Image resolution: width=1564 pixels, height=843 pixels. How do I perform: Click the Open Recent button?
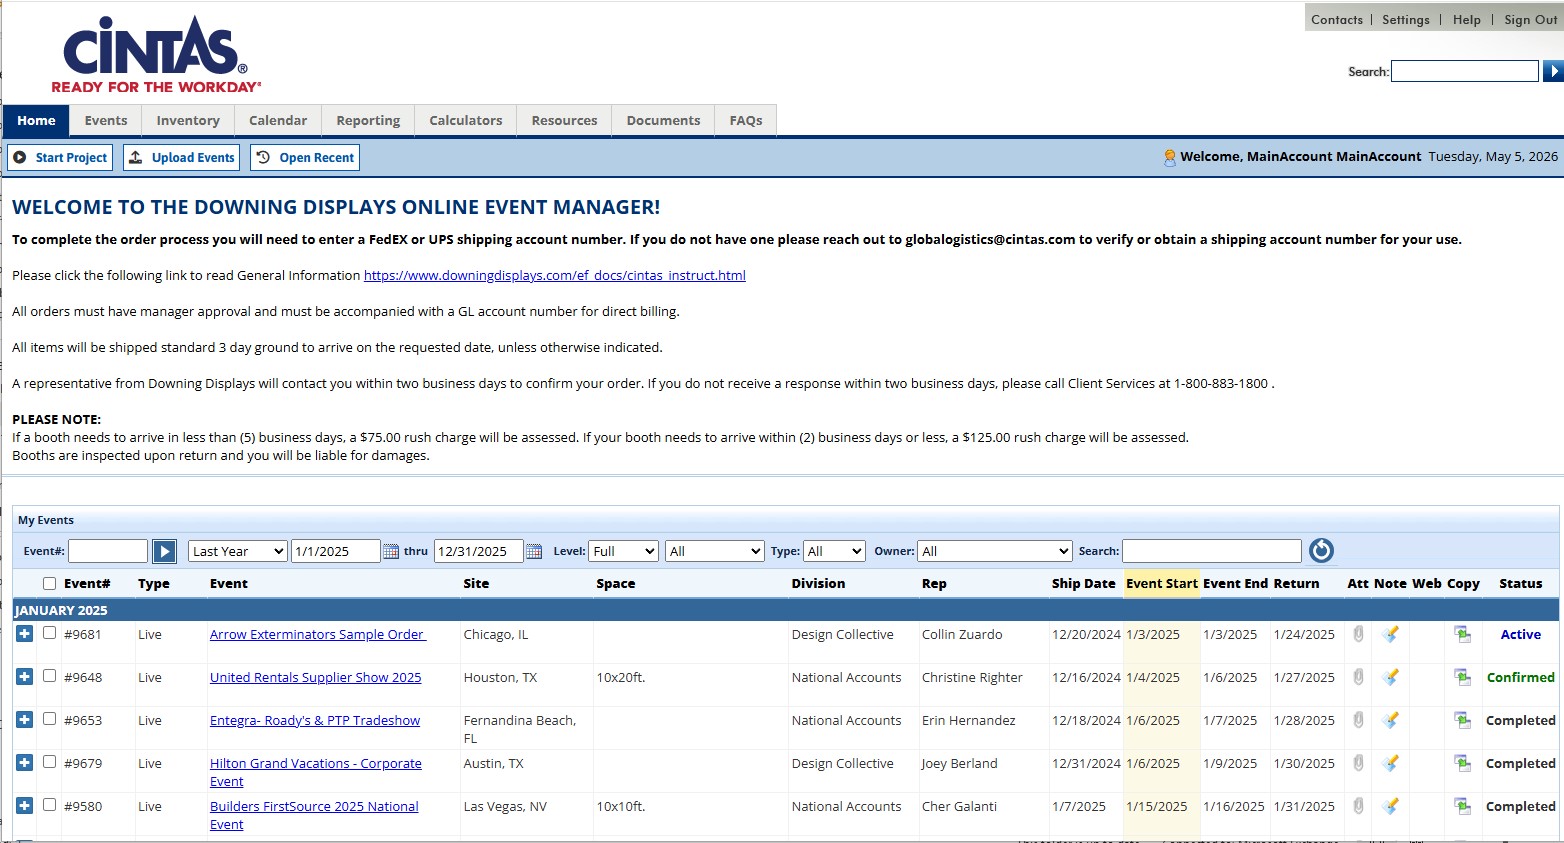tap(304, 157)
